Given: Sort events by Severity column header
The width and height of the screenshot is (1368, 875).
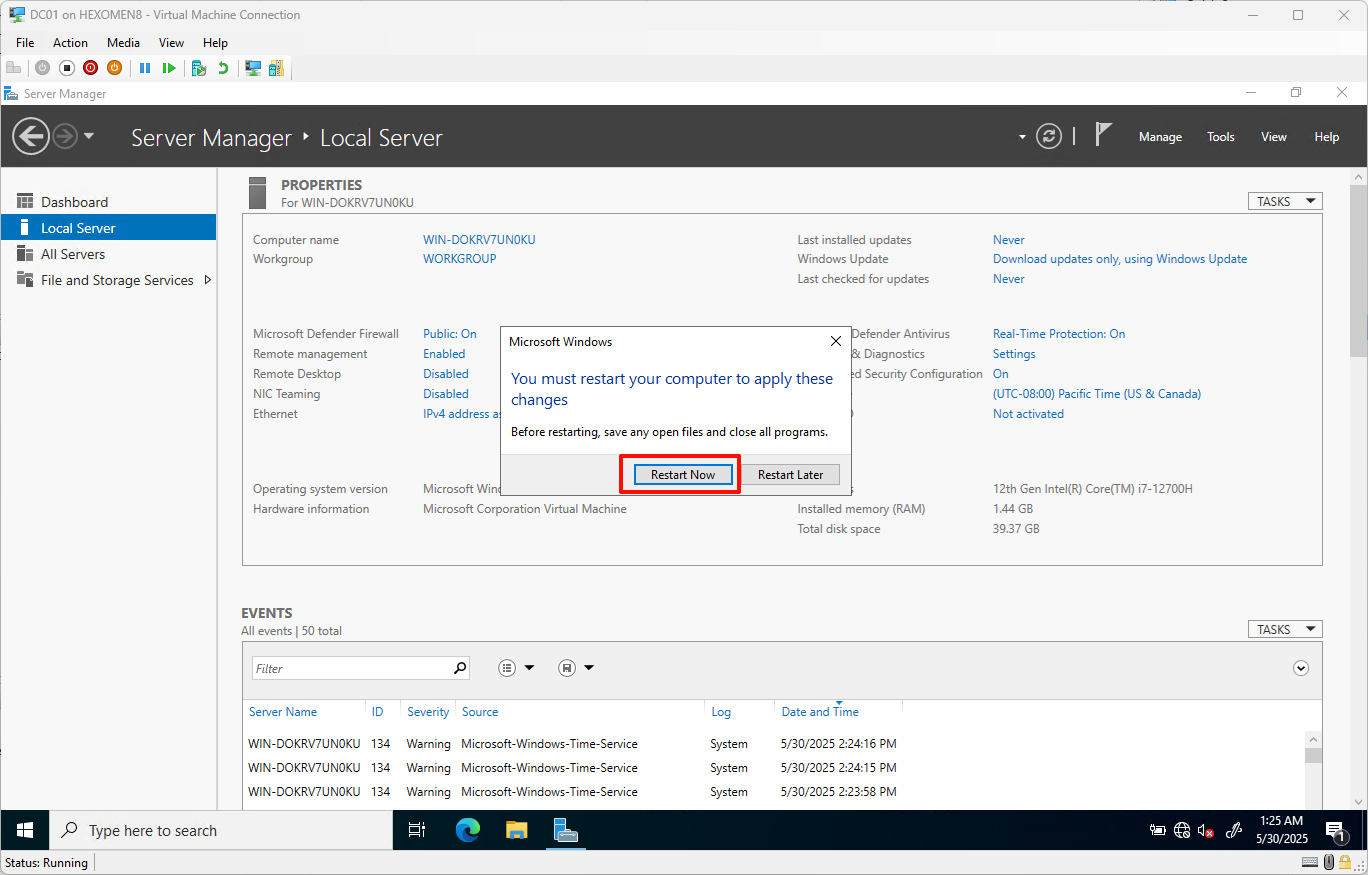Looking at the screenshot, I should point(428,712).
